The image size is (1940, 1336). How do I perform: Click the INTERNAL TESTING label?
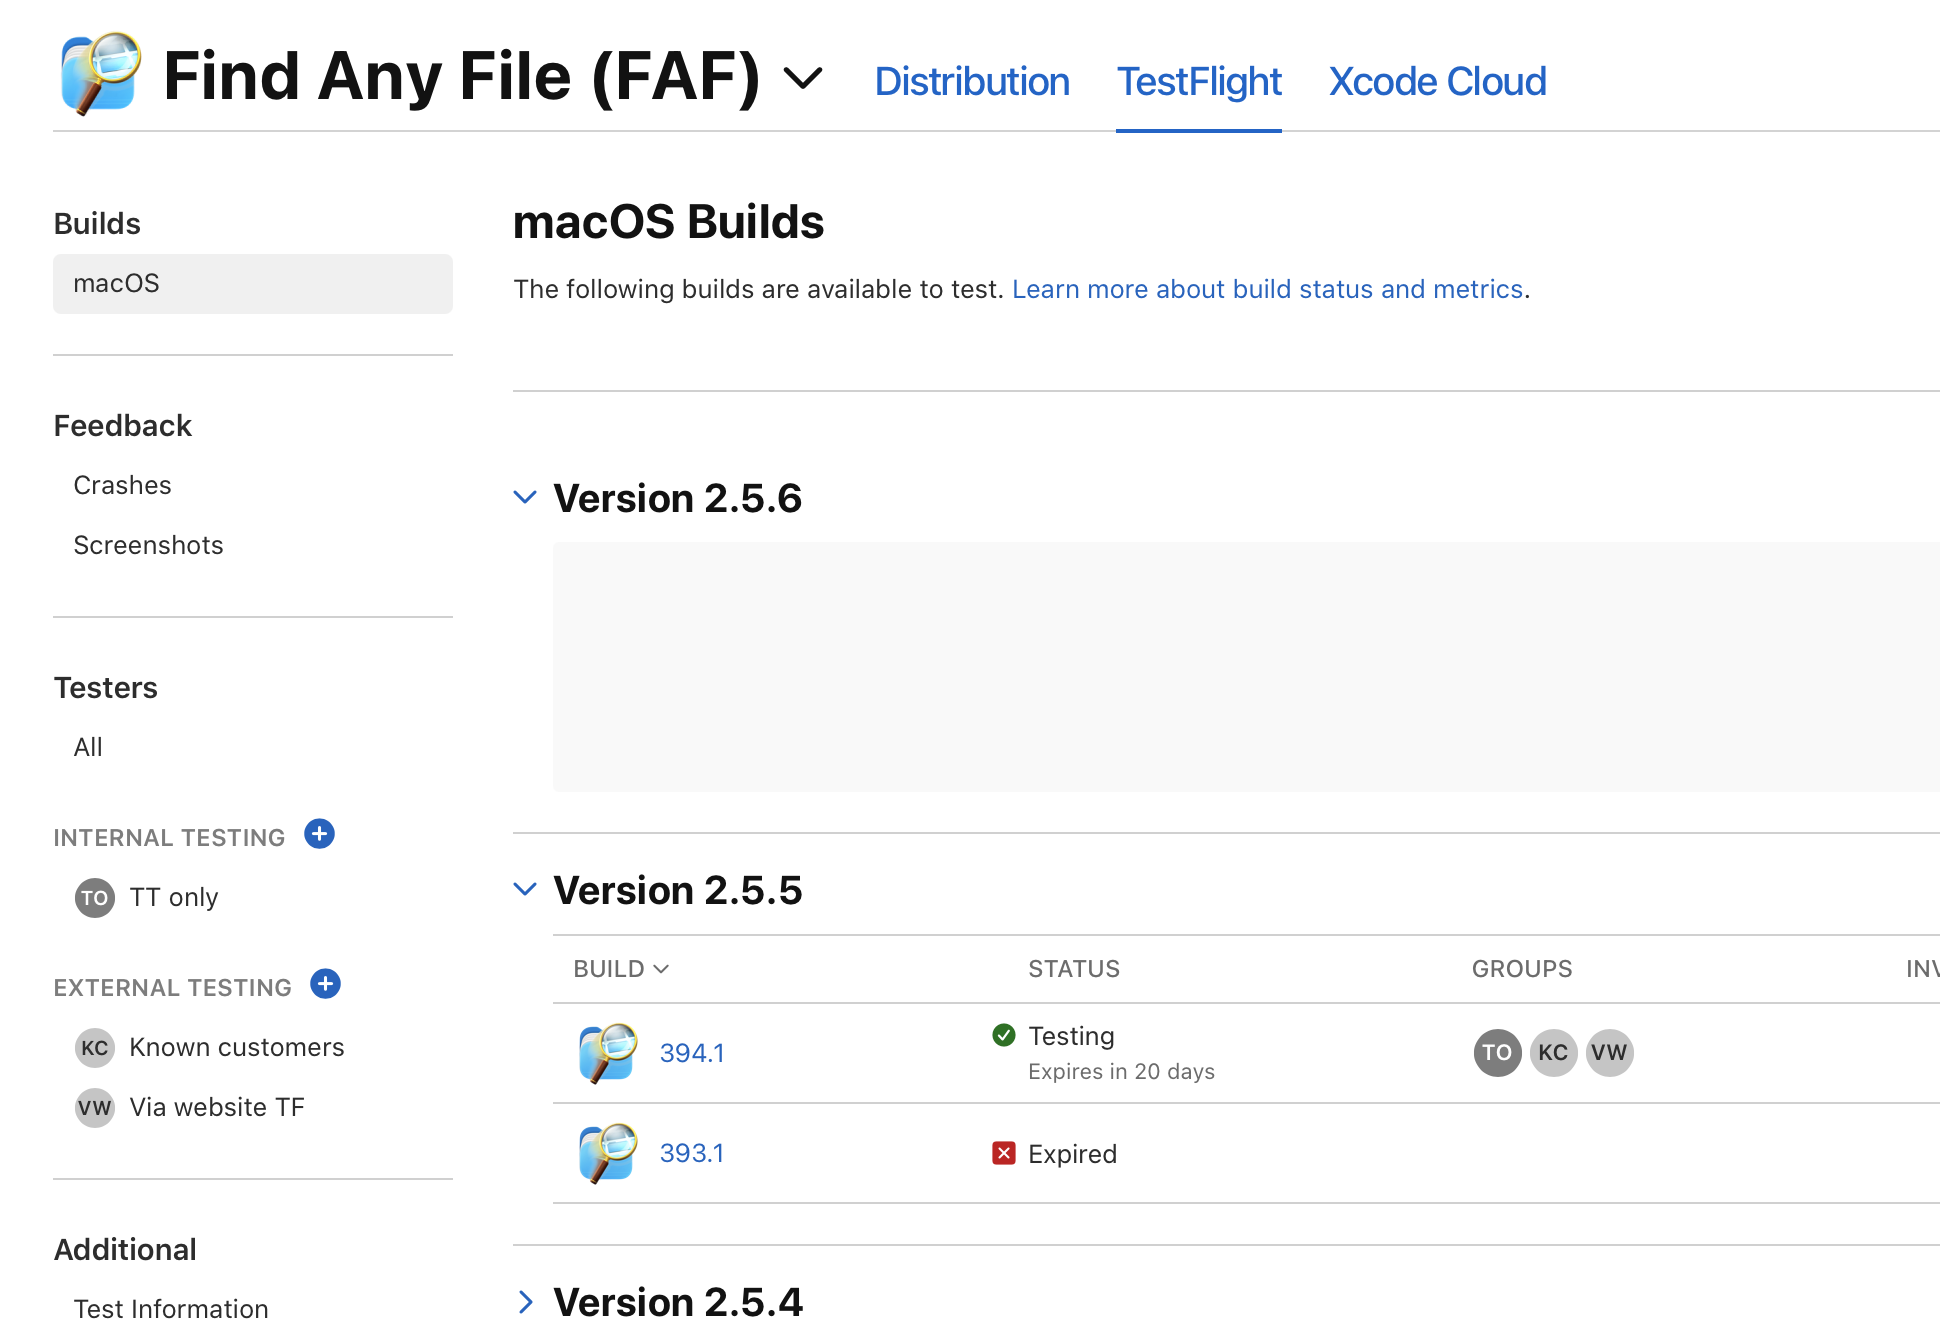pos(169,838)
